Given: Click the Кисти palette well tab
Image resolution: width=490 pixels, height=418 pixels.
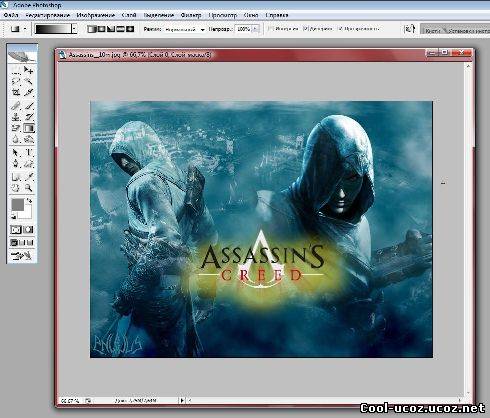Looking at the screenshot, I should [432, 30].
